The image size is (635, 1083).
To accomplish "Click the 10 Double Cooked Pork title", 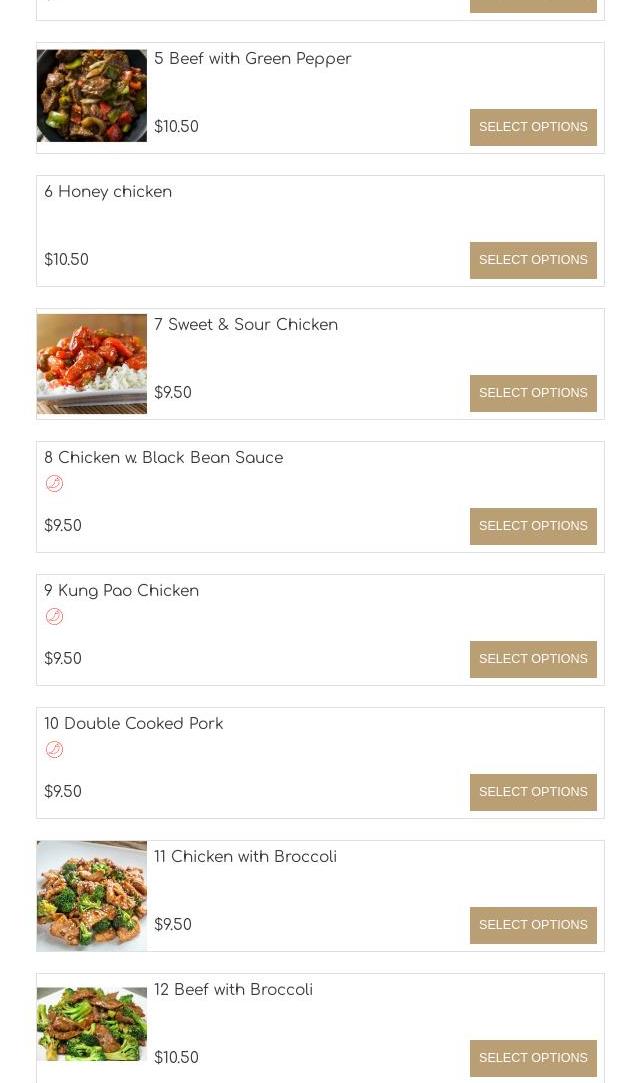I will (133, 724).
